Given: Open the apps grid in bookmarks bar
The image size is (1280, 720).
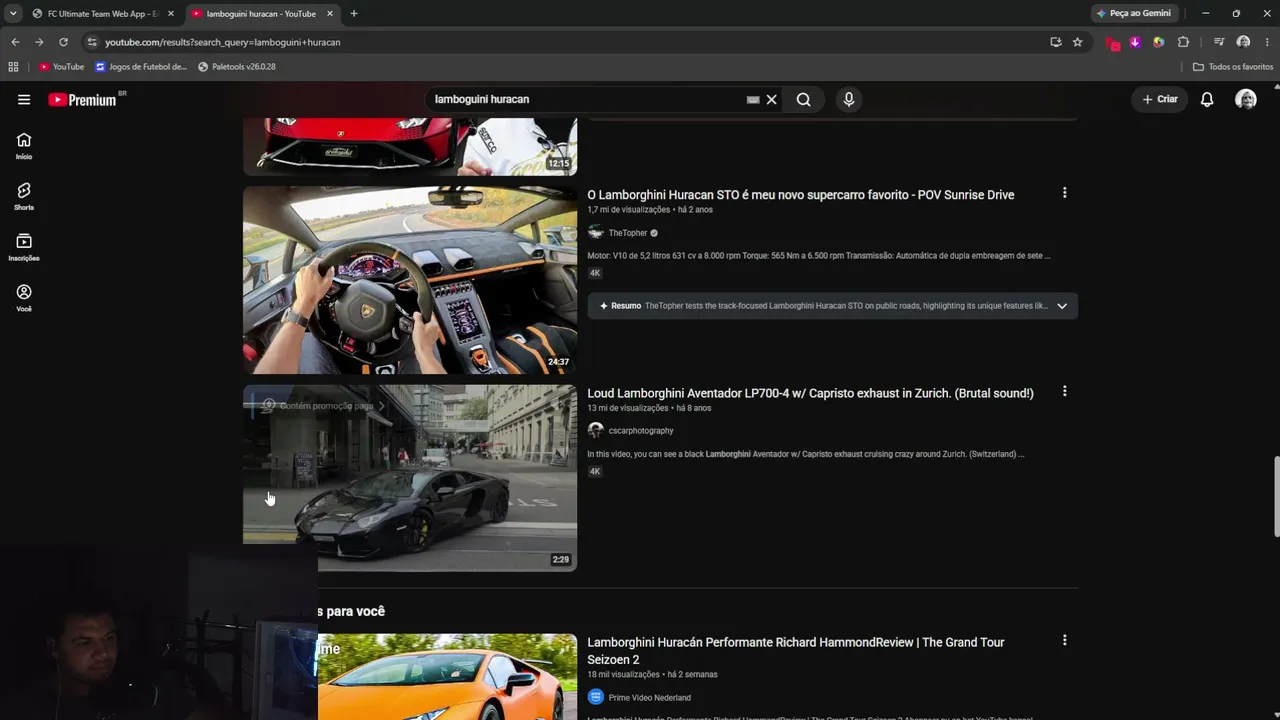Looking at the screenshot, I should [13, 67].
